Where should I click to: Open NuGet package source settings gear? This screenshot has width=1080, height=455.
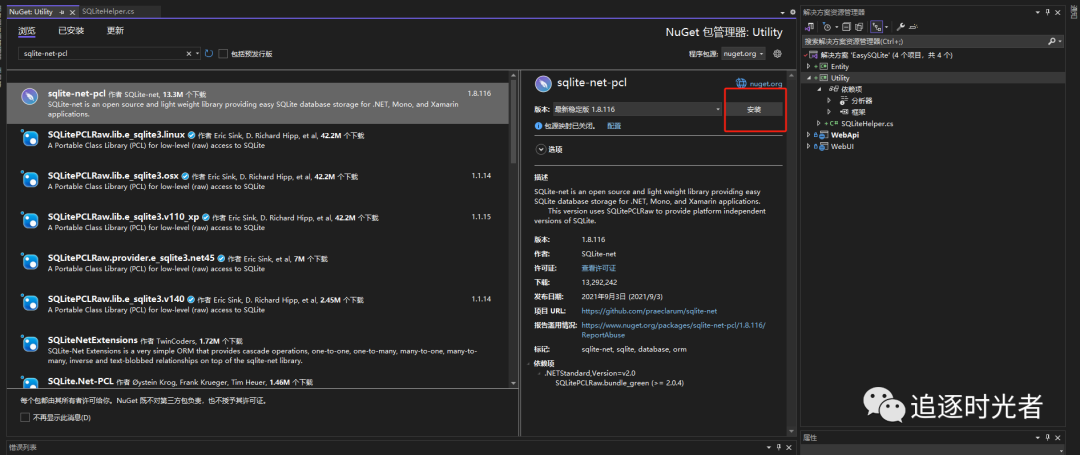[777, 53]
